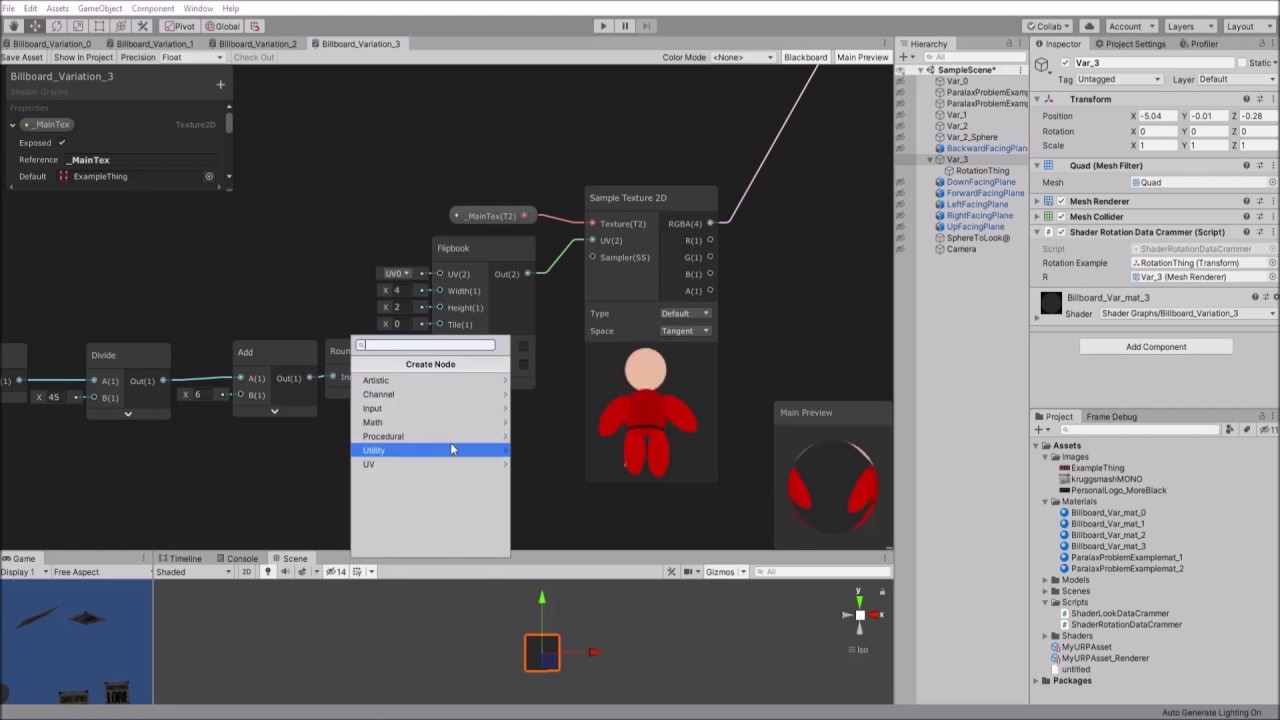Collapse the Transform component foldout
The height and width of the screenshot is (720, 1280).
coord(1037,99)
